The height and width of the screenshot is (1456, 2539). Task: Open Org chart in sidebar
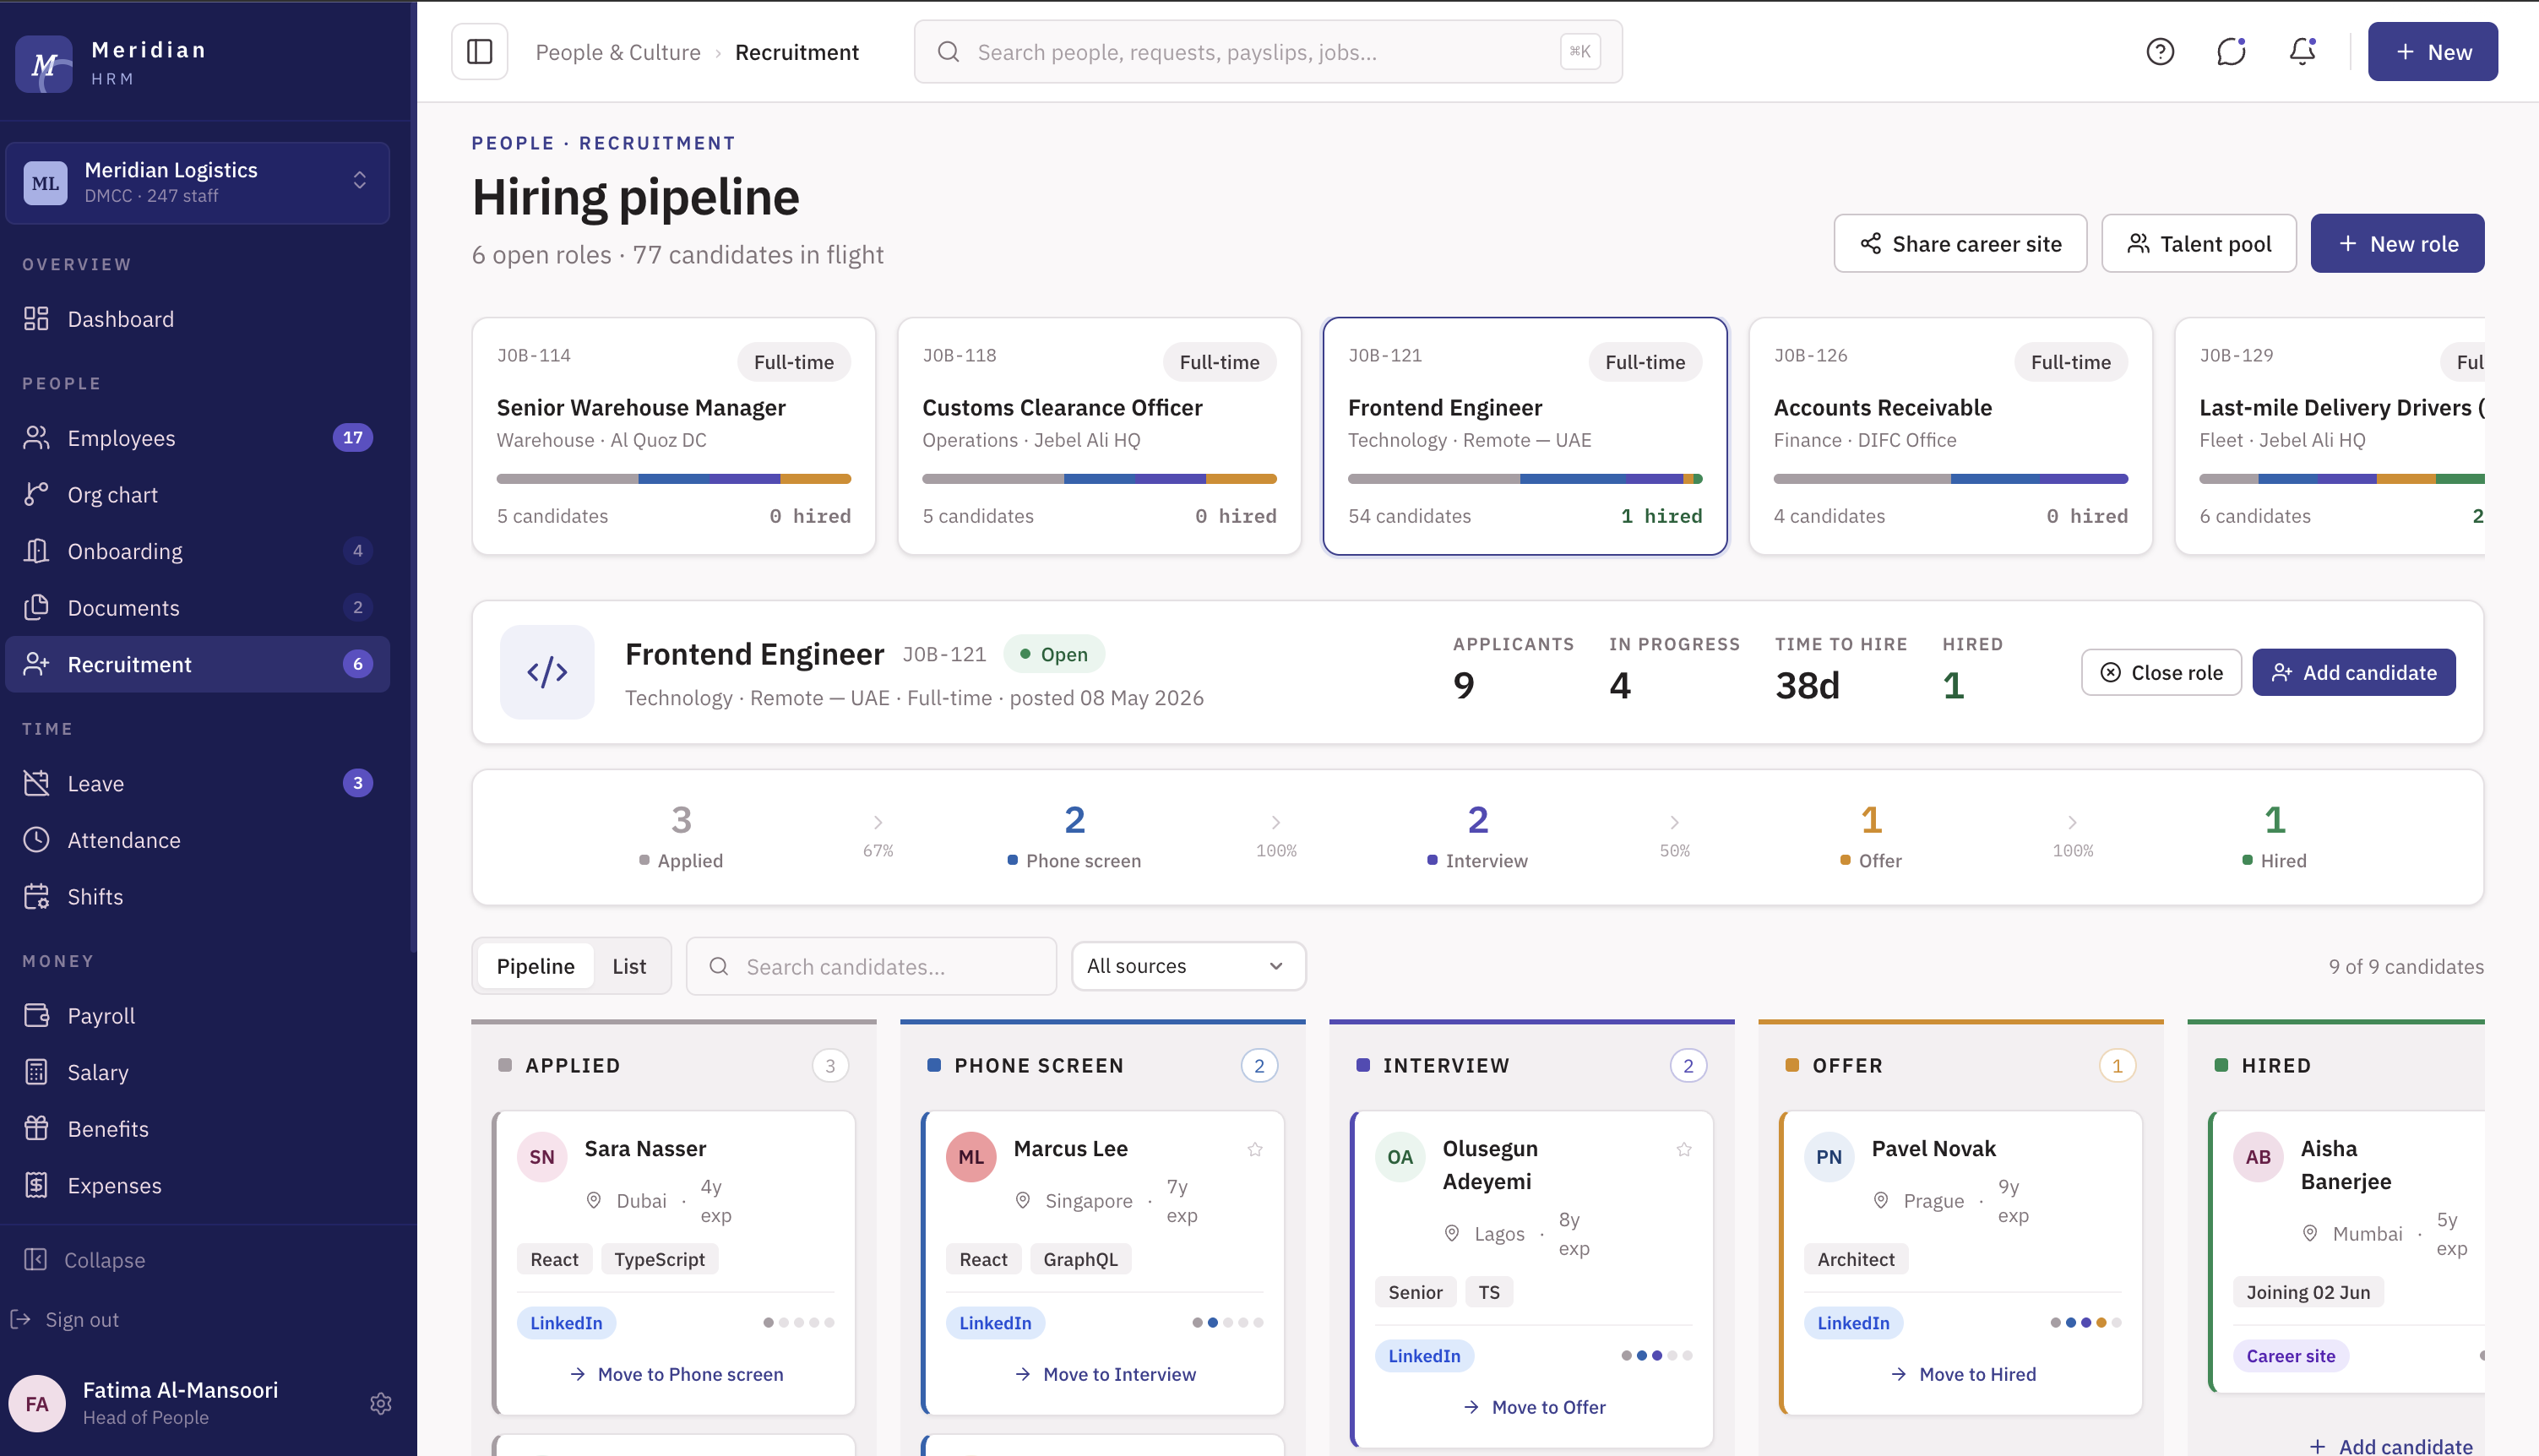(x=197, y=495)
